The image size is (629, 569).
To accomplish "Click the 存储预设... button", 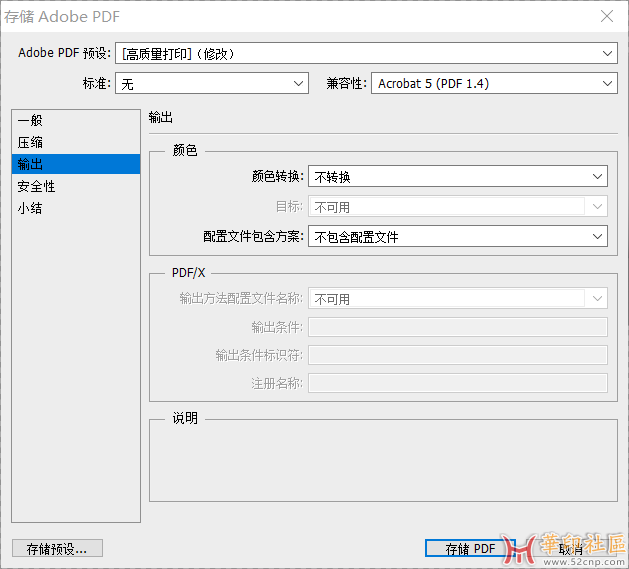I will [57, 548].
